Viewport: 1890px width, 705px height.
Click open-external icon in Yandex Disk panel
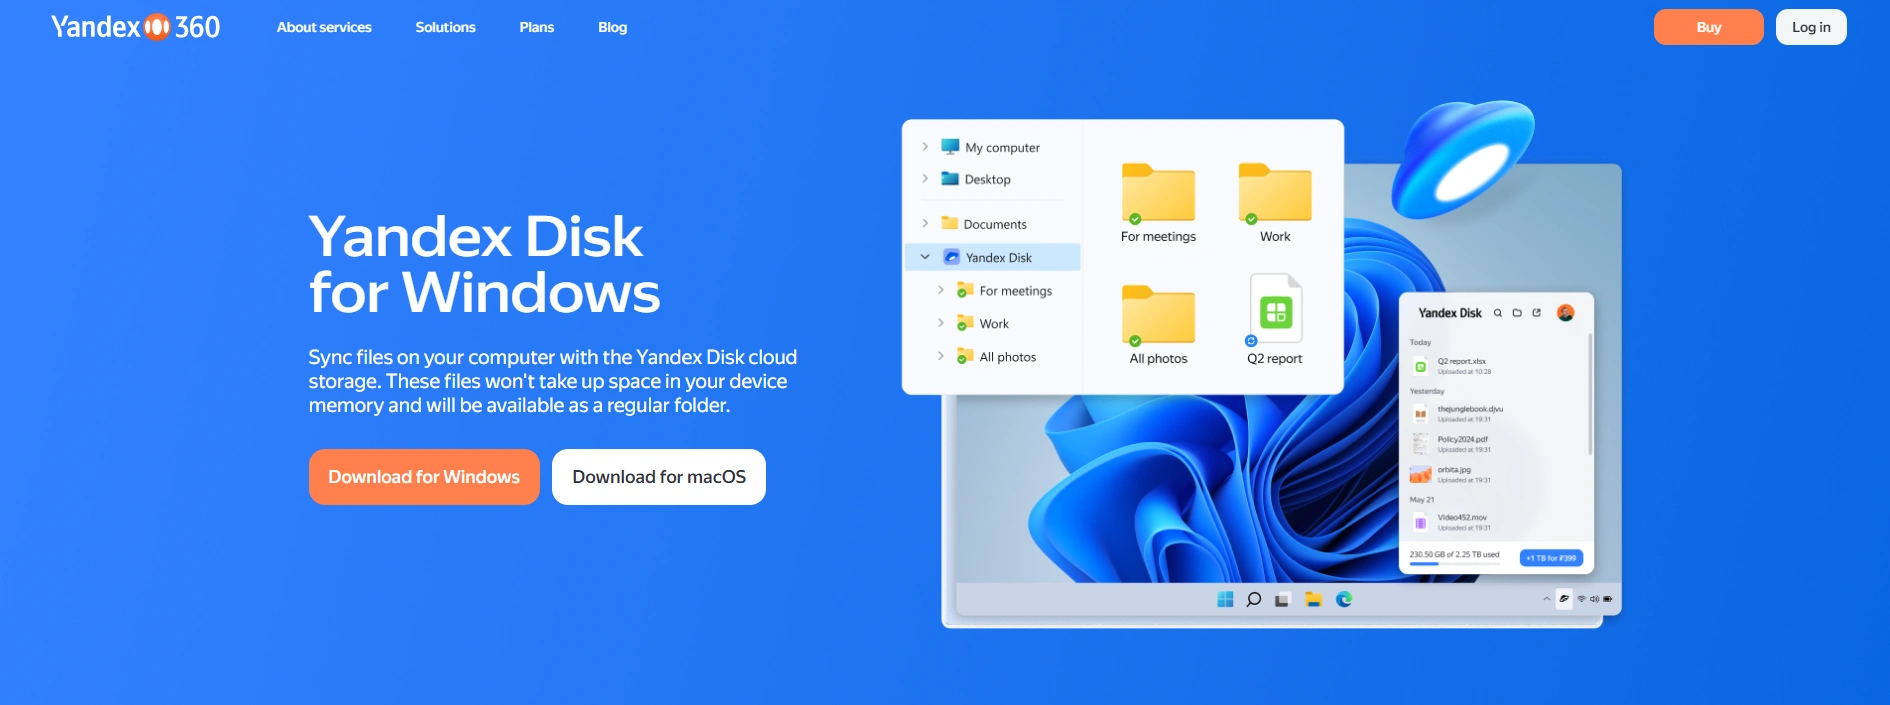pyautogui.click(x=1537, y=313)
